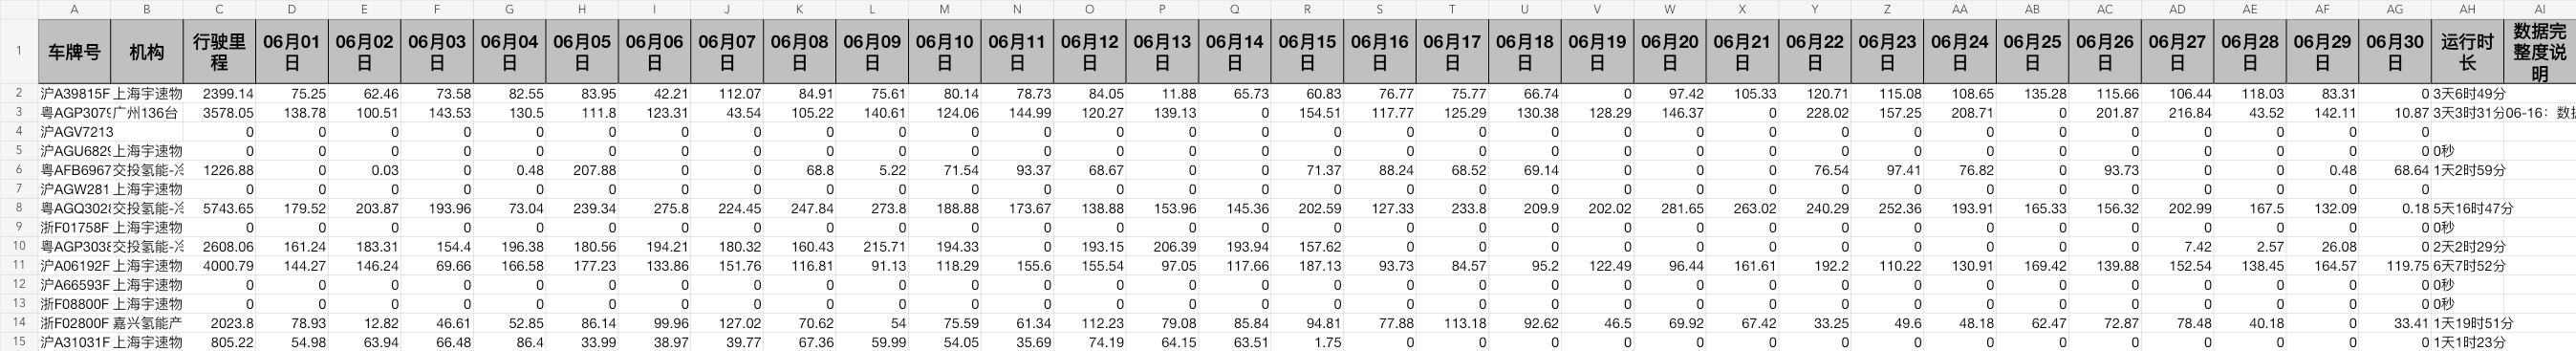
Task: Click cell containing 2399.14
Action: coord(219,94)
